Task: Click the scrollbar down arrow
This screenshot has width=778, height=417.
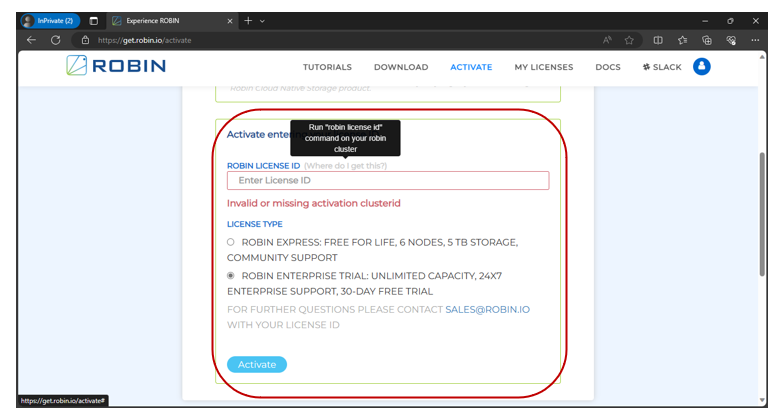Action: point(762,400)
